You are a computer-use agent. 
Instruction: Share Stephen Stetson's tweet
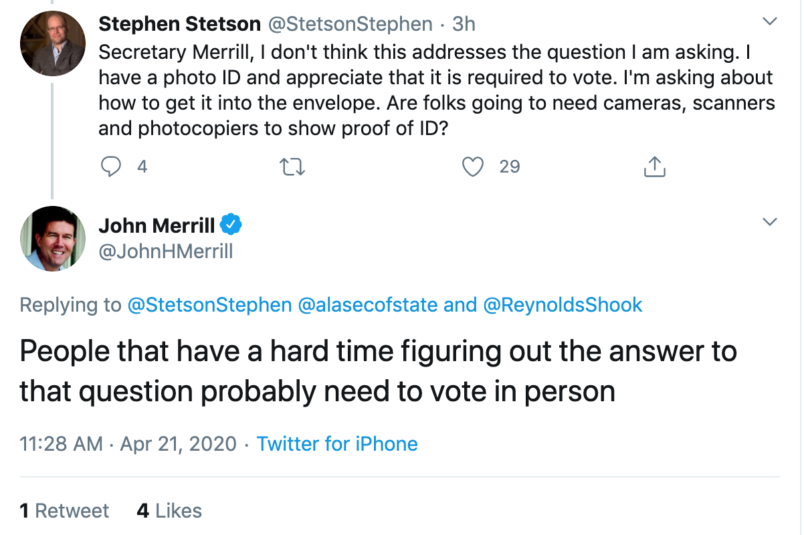[x=655, y=167]
